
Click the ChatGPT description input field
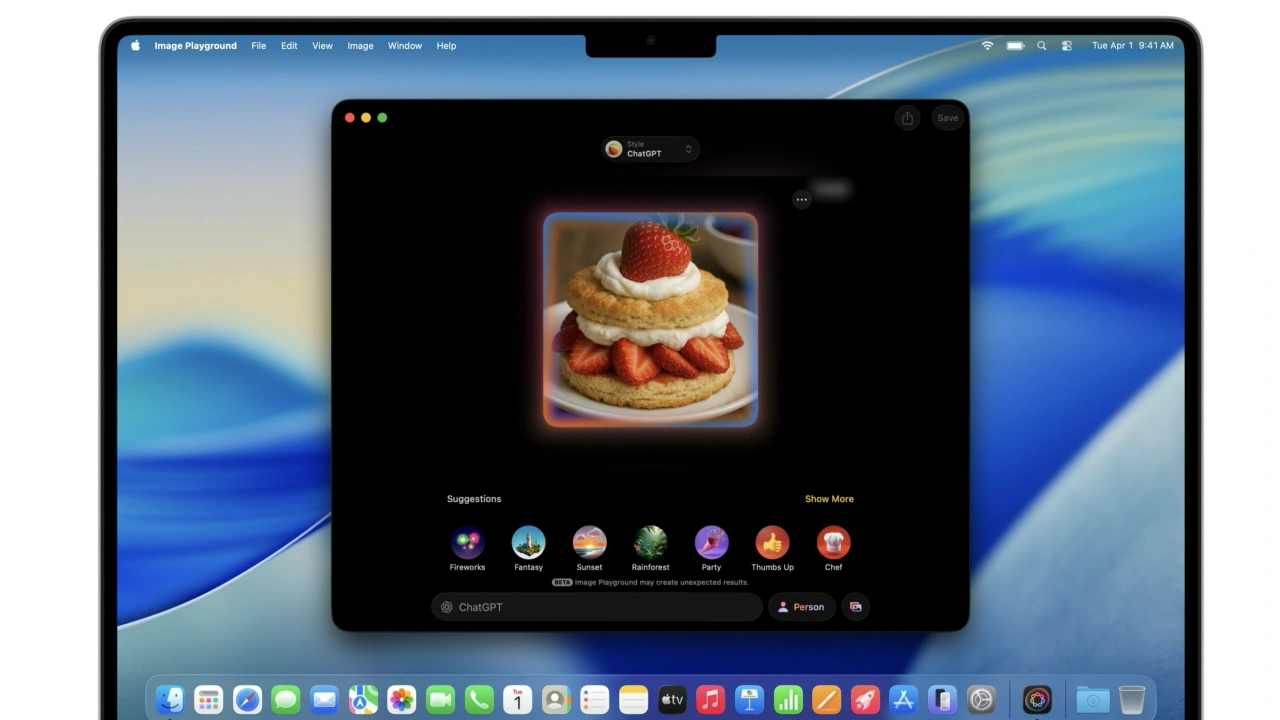click(x=597, y=607)
